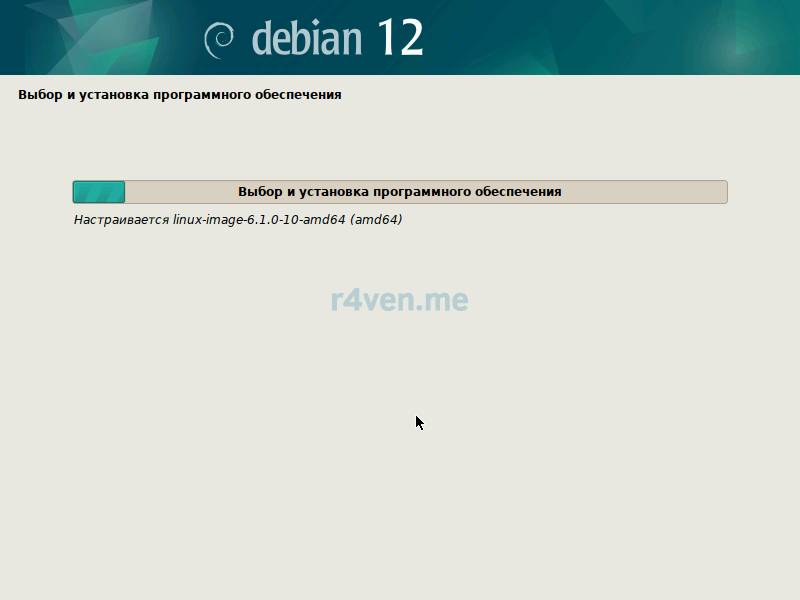
Task: Click the word "Настраивается" in the status line
Action: pyautogui.click(x=121, y=220)
